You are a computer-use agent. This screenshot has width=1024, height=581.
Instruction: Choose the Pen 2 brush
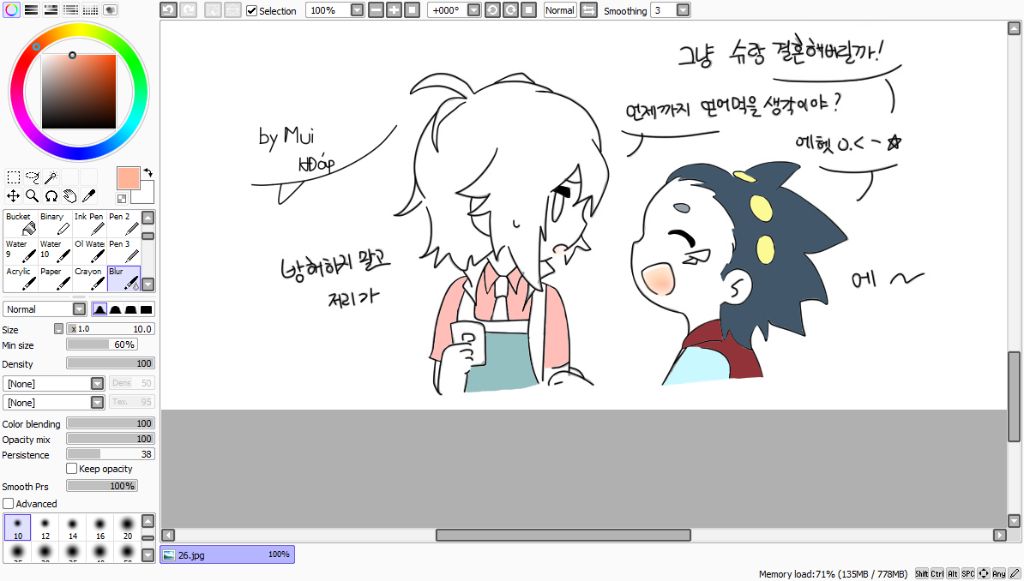123,223
